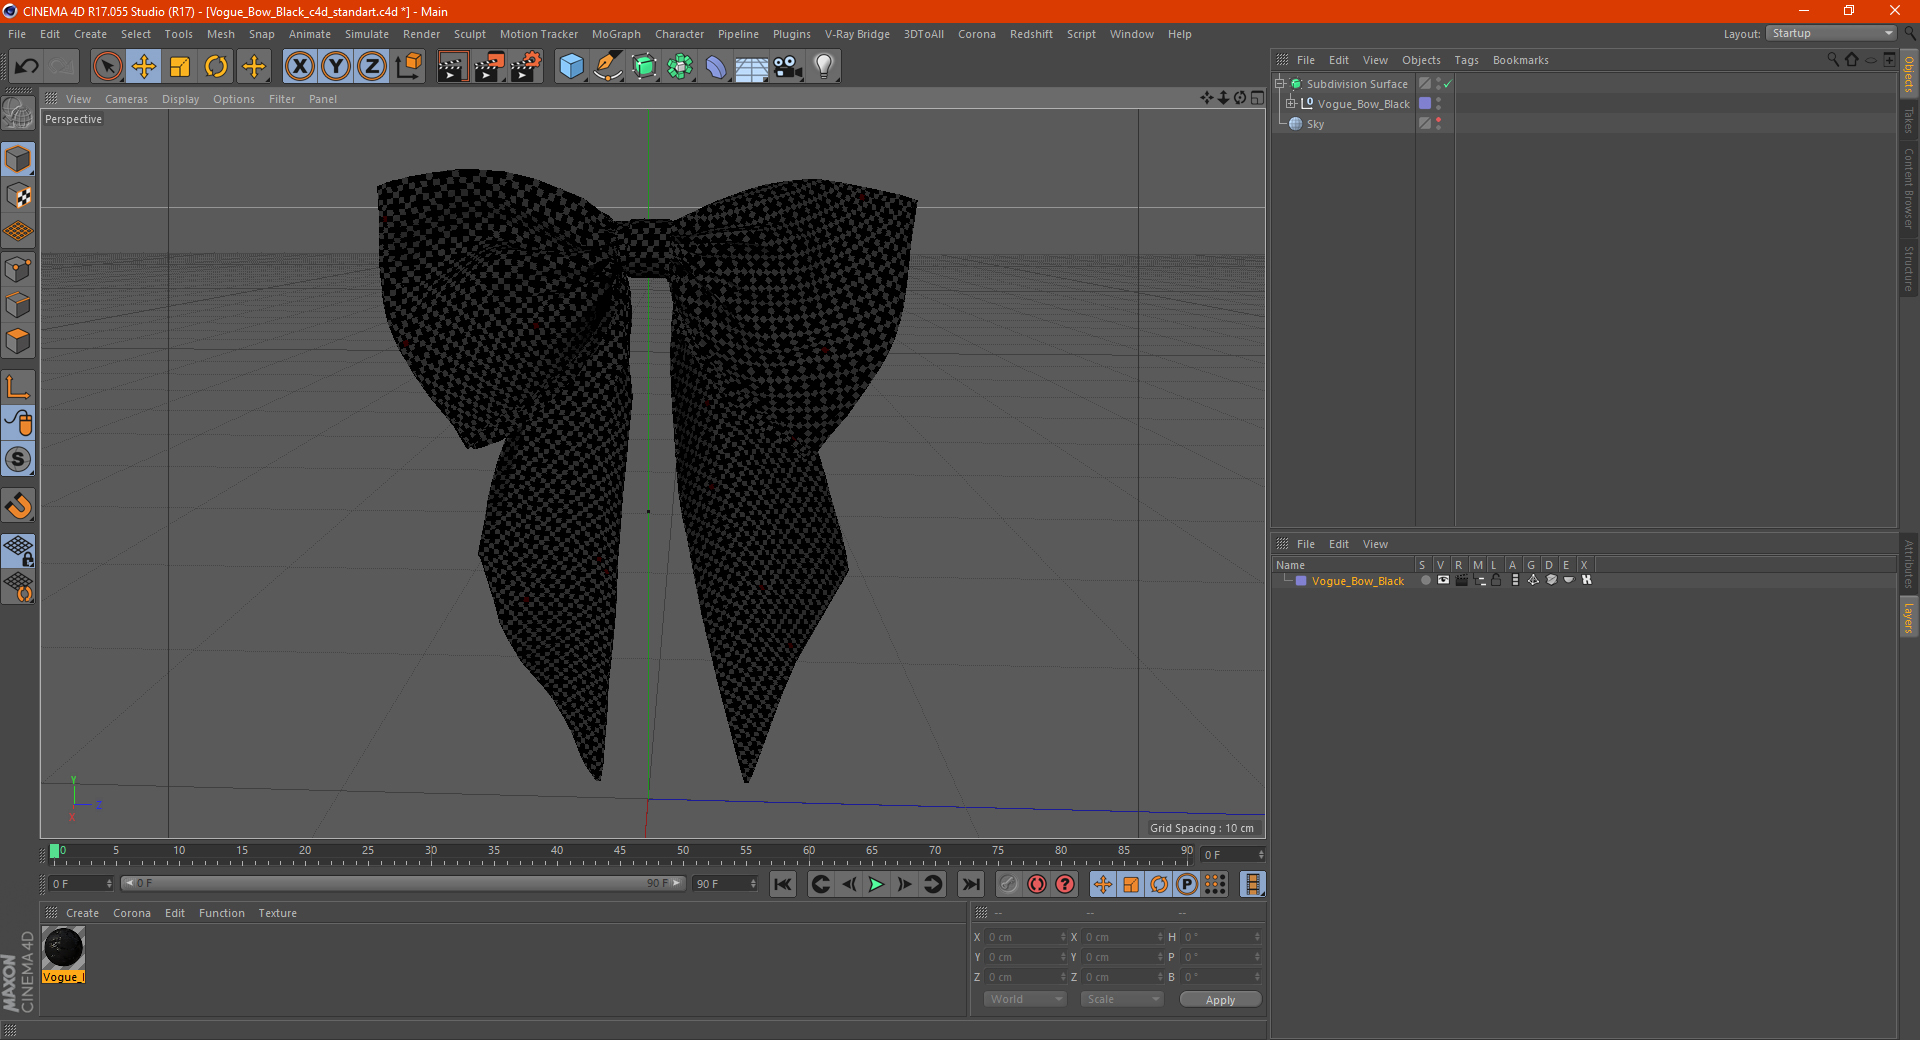
Task: Add a Light object
Action: coord(824,67)
